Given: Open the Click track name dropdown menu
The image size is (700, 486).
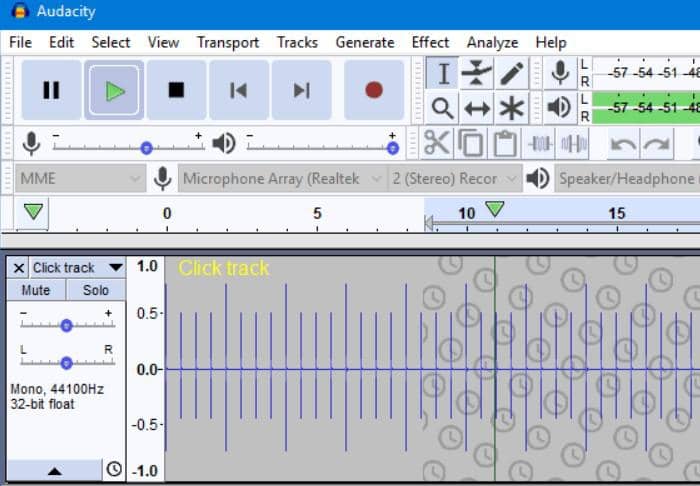Looking at the screenshot, I should point(78,268).
